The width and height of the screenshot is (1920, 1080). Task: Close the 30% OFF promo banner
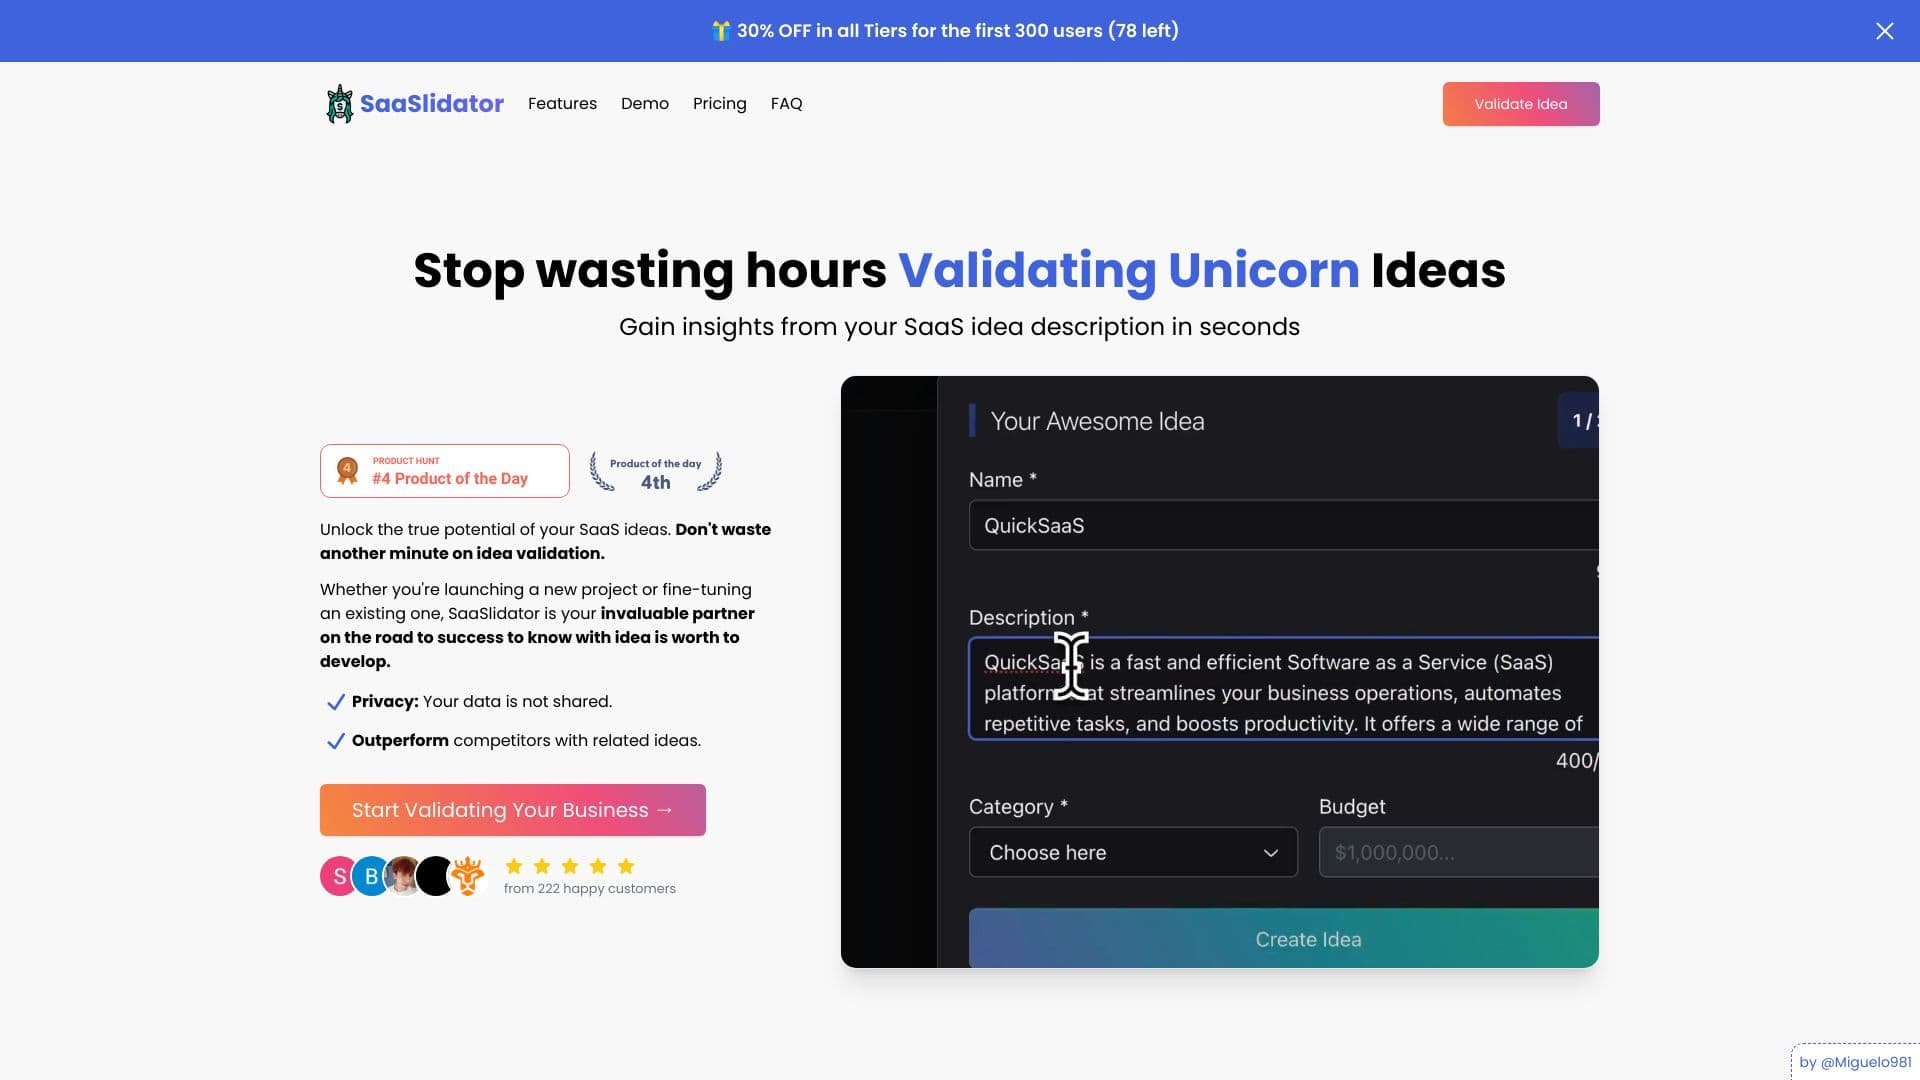click(x=1884, y=31)
